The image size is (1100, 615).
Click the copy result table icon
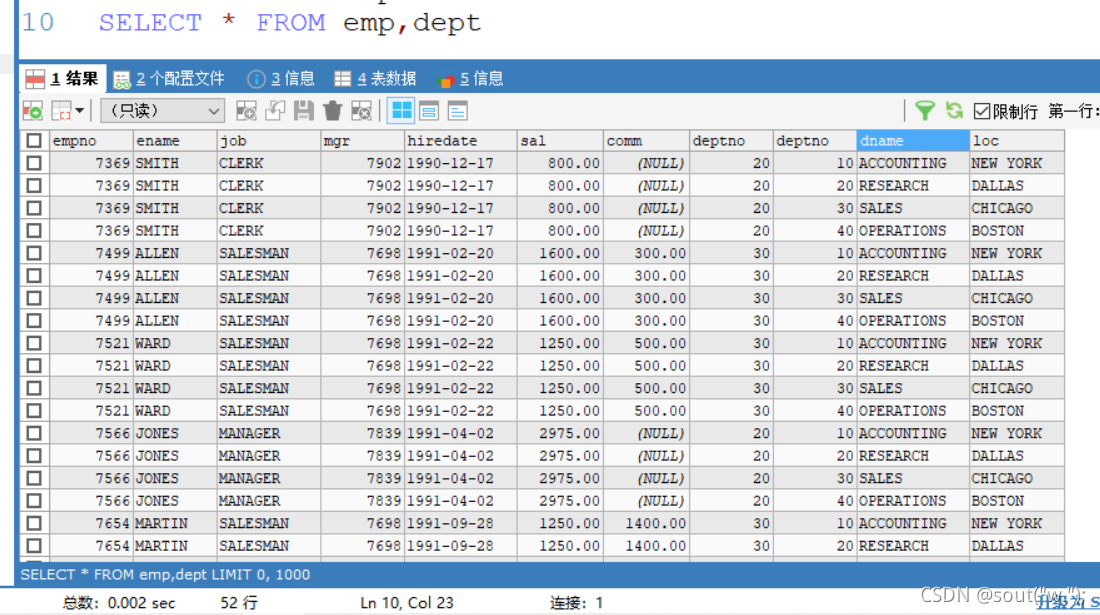[62, 111]
